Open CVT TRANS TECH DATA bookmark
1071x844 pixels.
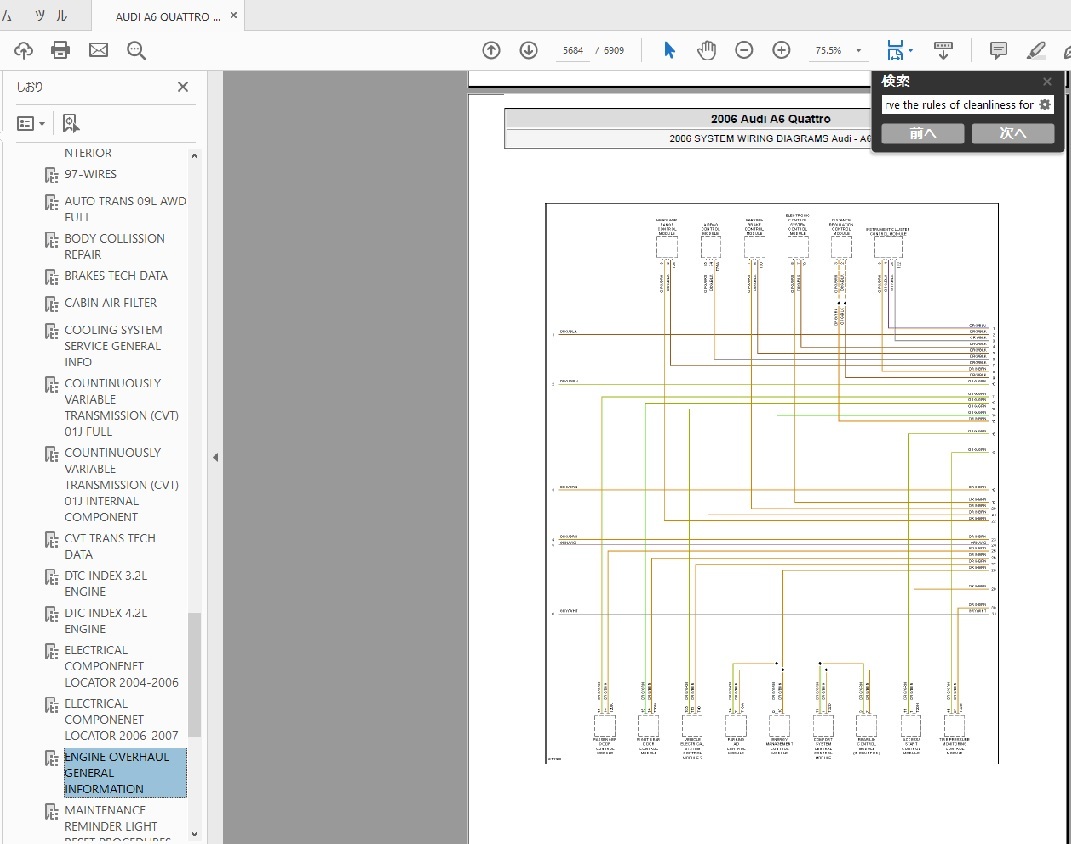[x=110, y=546]
